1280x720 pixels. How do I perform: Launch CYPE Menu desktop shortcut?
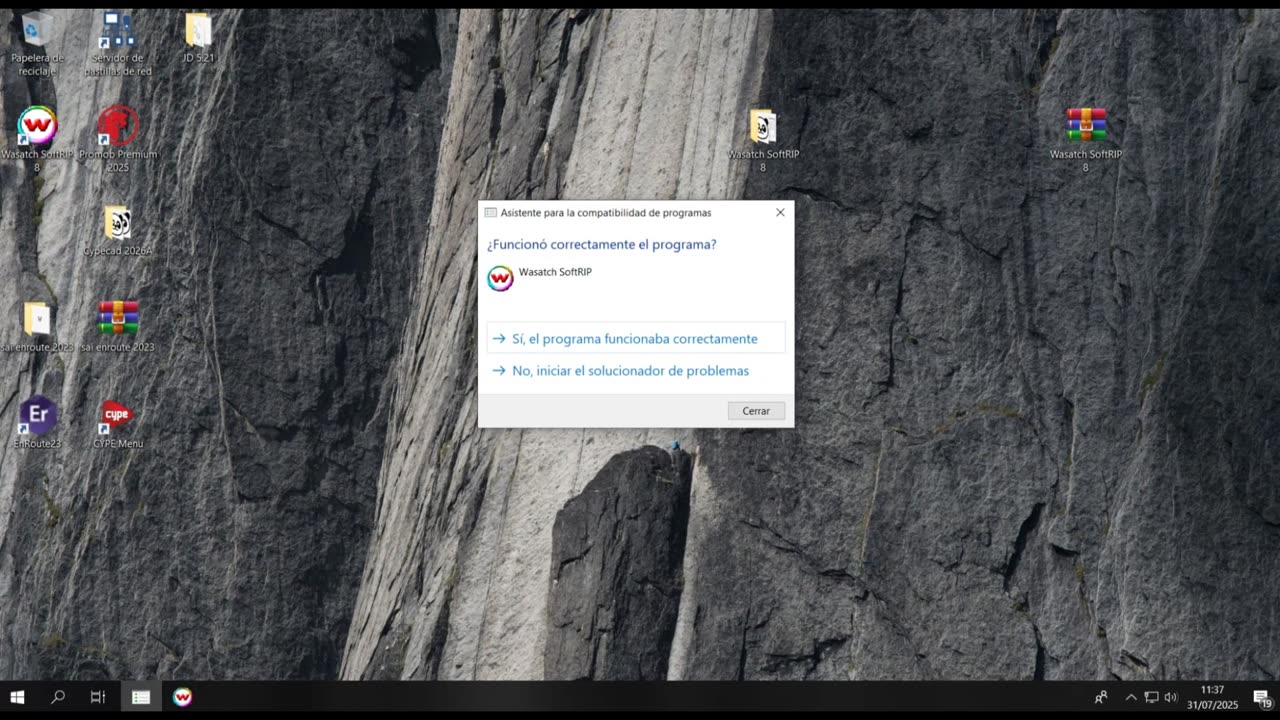[x=118, y=422]
